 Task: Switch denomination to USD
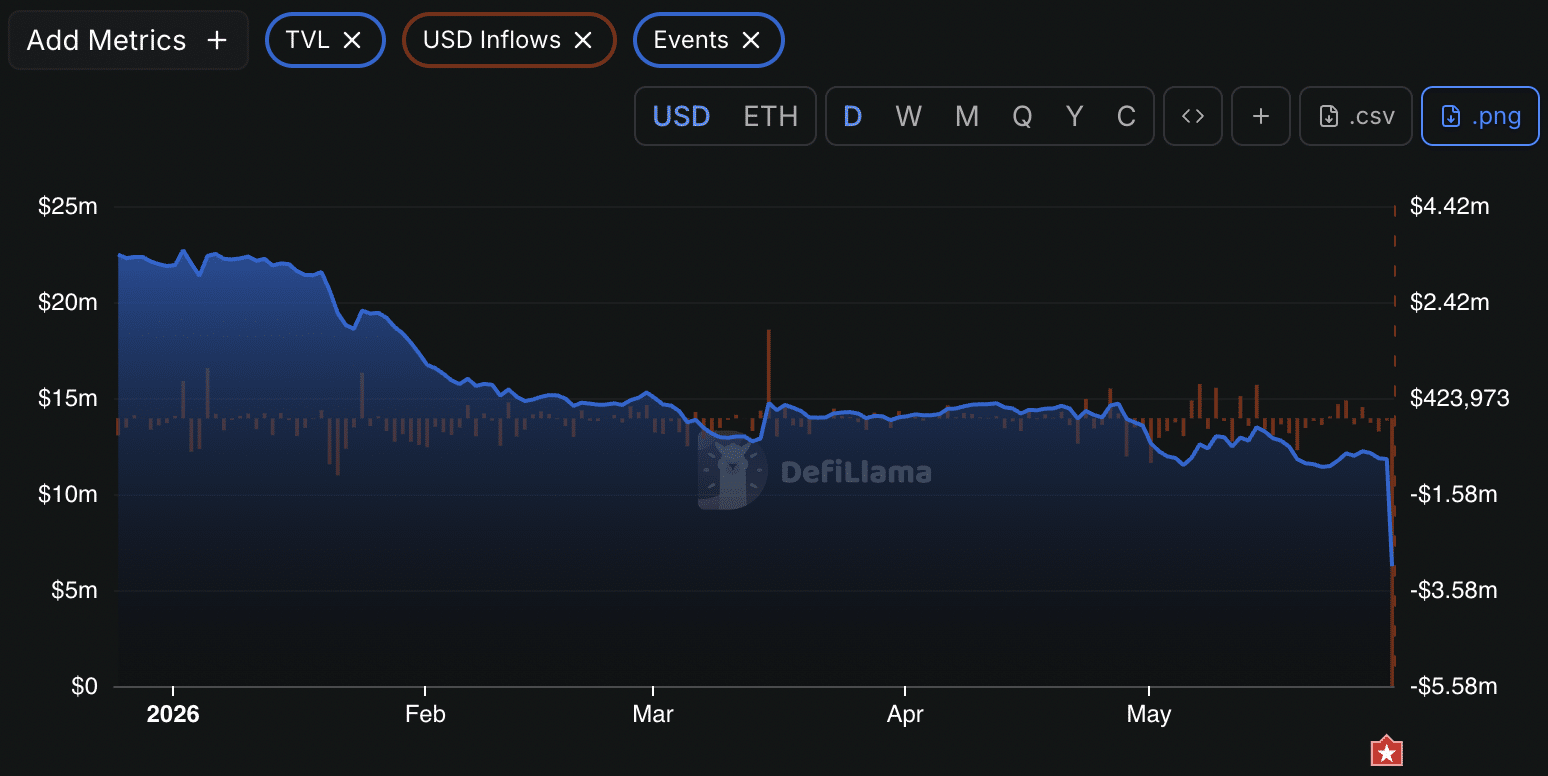pos(681,116)
